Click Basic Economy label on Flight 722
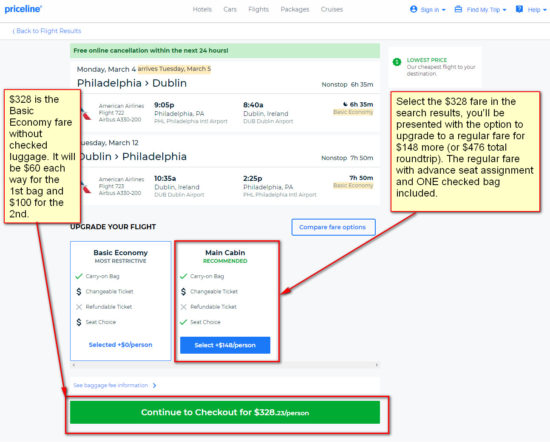 click(353, 112)
